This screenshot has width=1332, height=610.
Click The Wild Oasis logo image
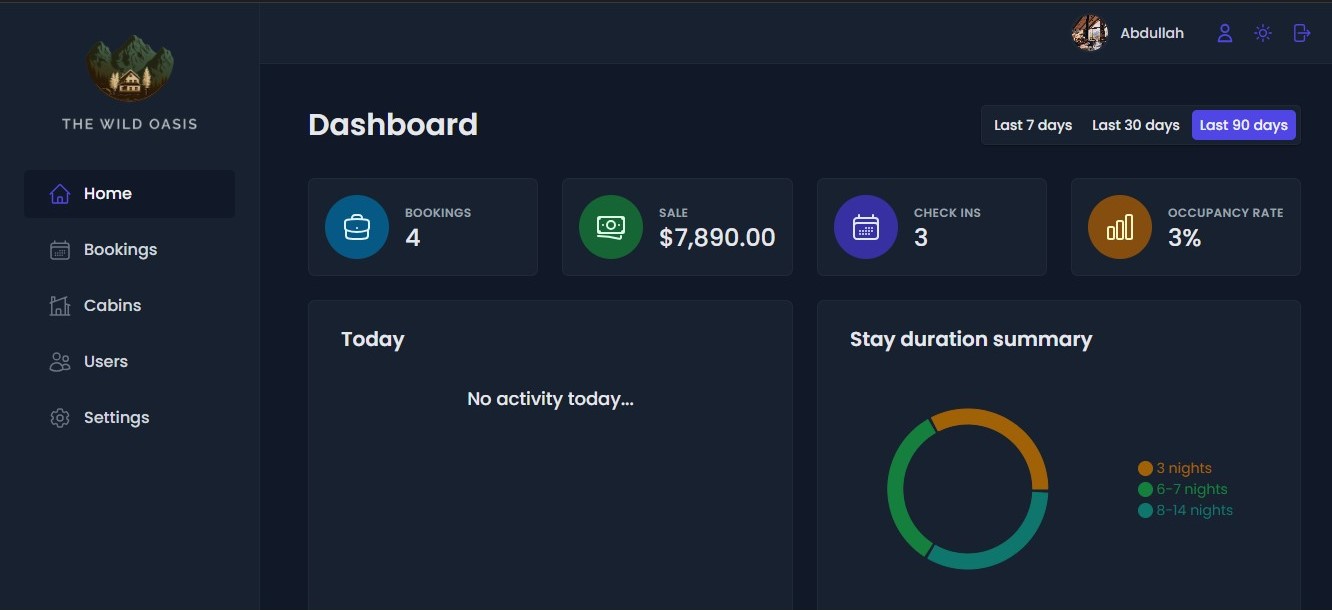pos(129,70)
